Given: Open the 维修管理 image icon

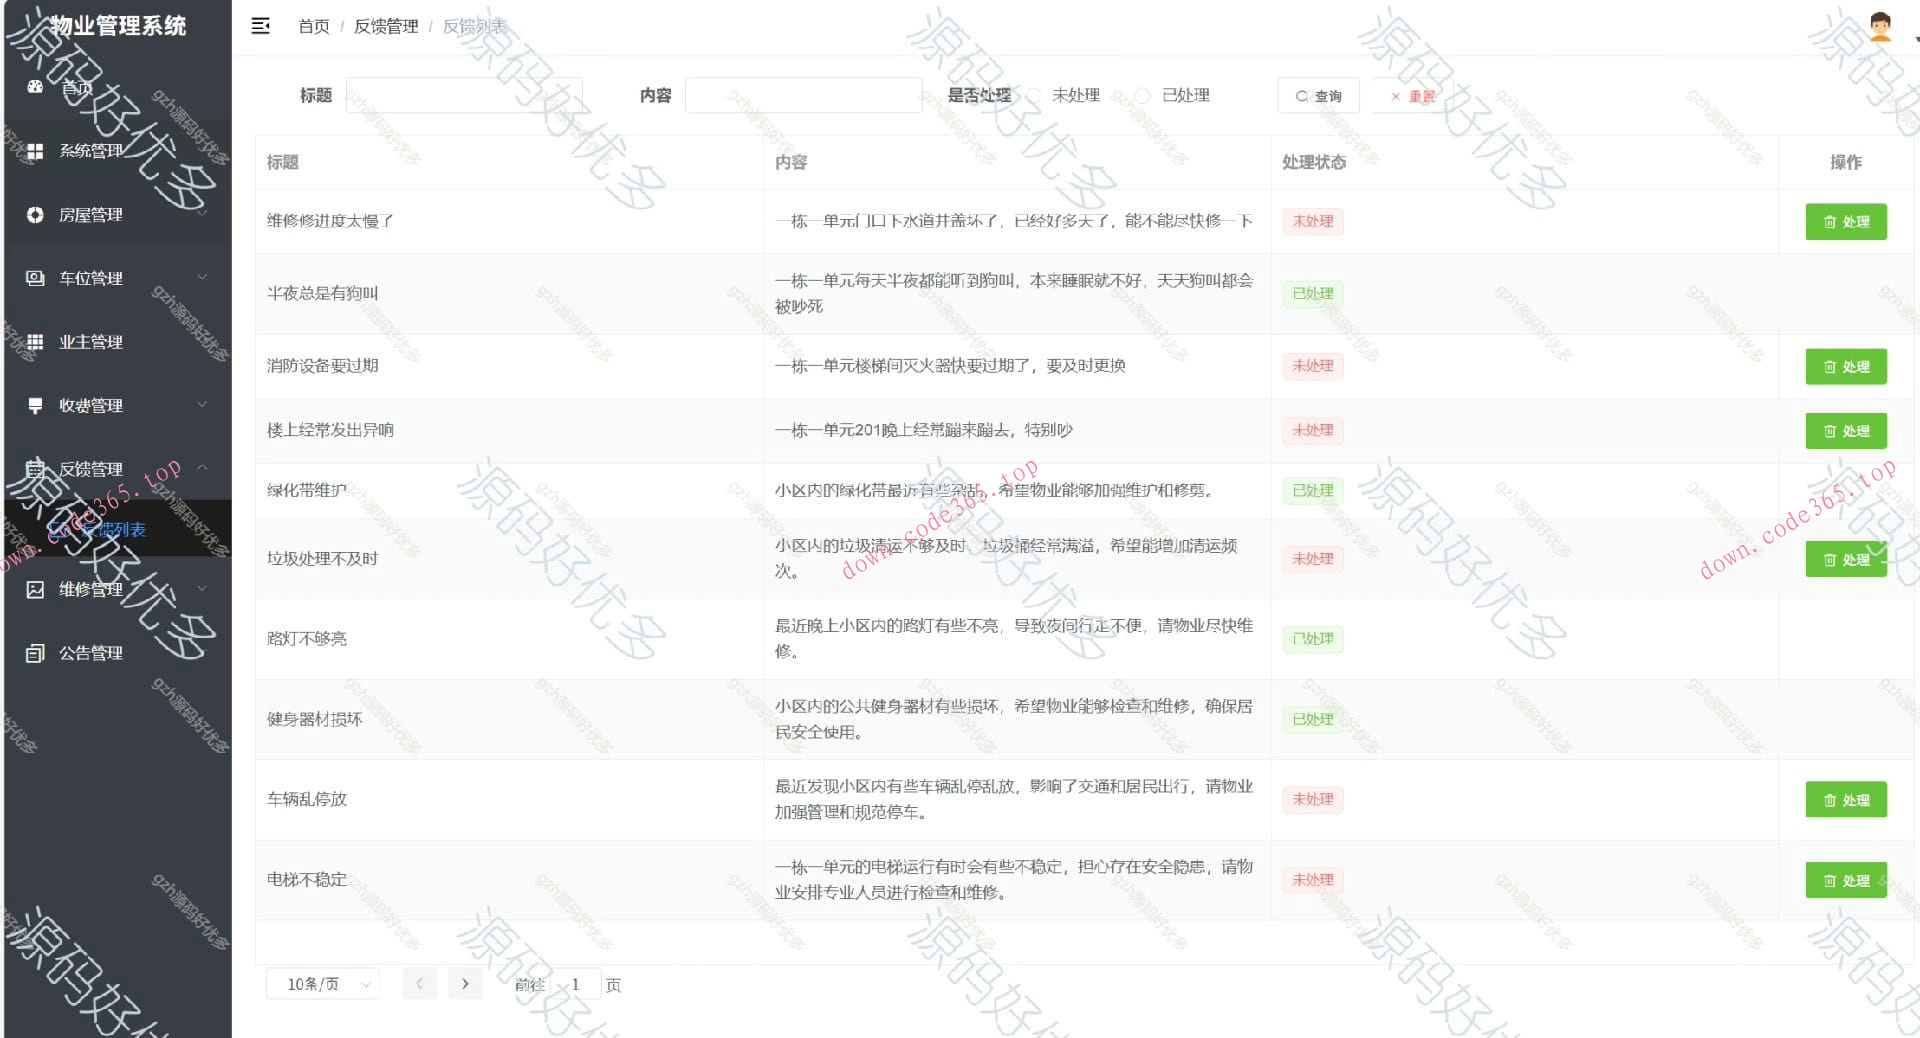Looking at the screenshot, I should pyautogui.click(x=36, y=589).
